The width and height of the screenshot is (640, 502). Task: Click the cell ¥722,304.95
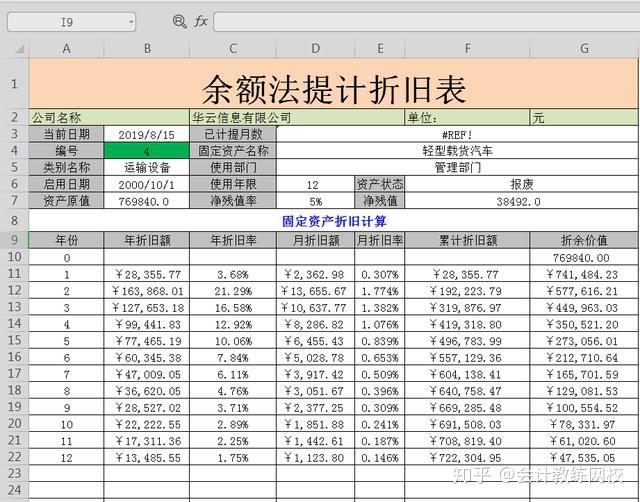[467, 458]
